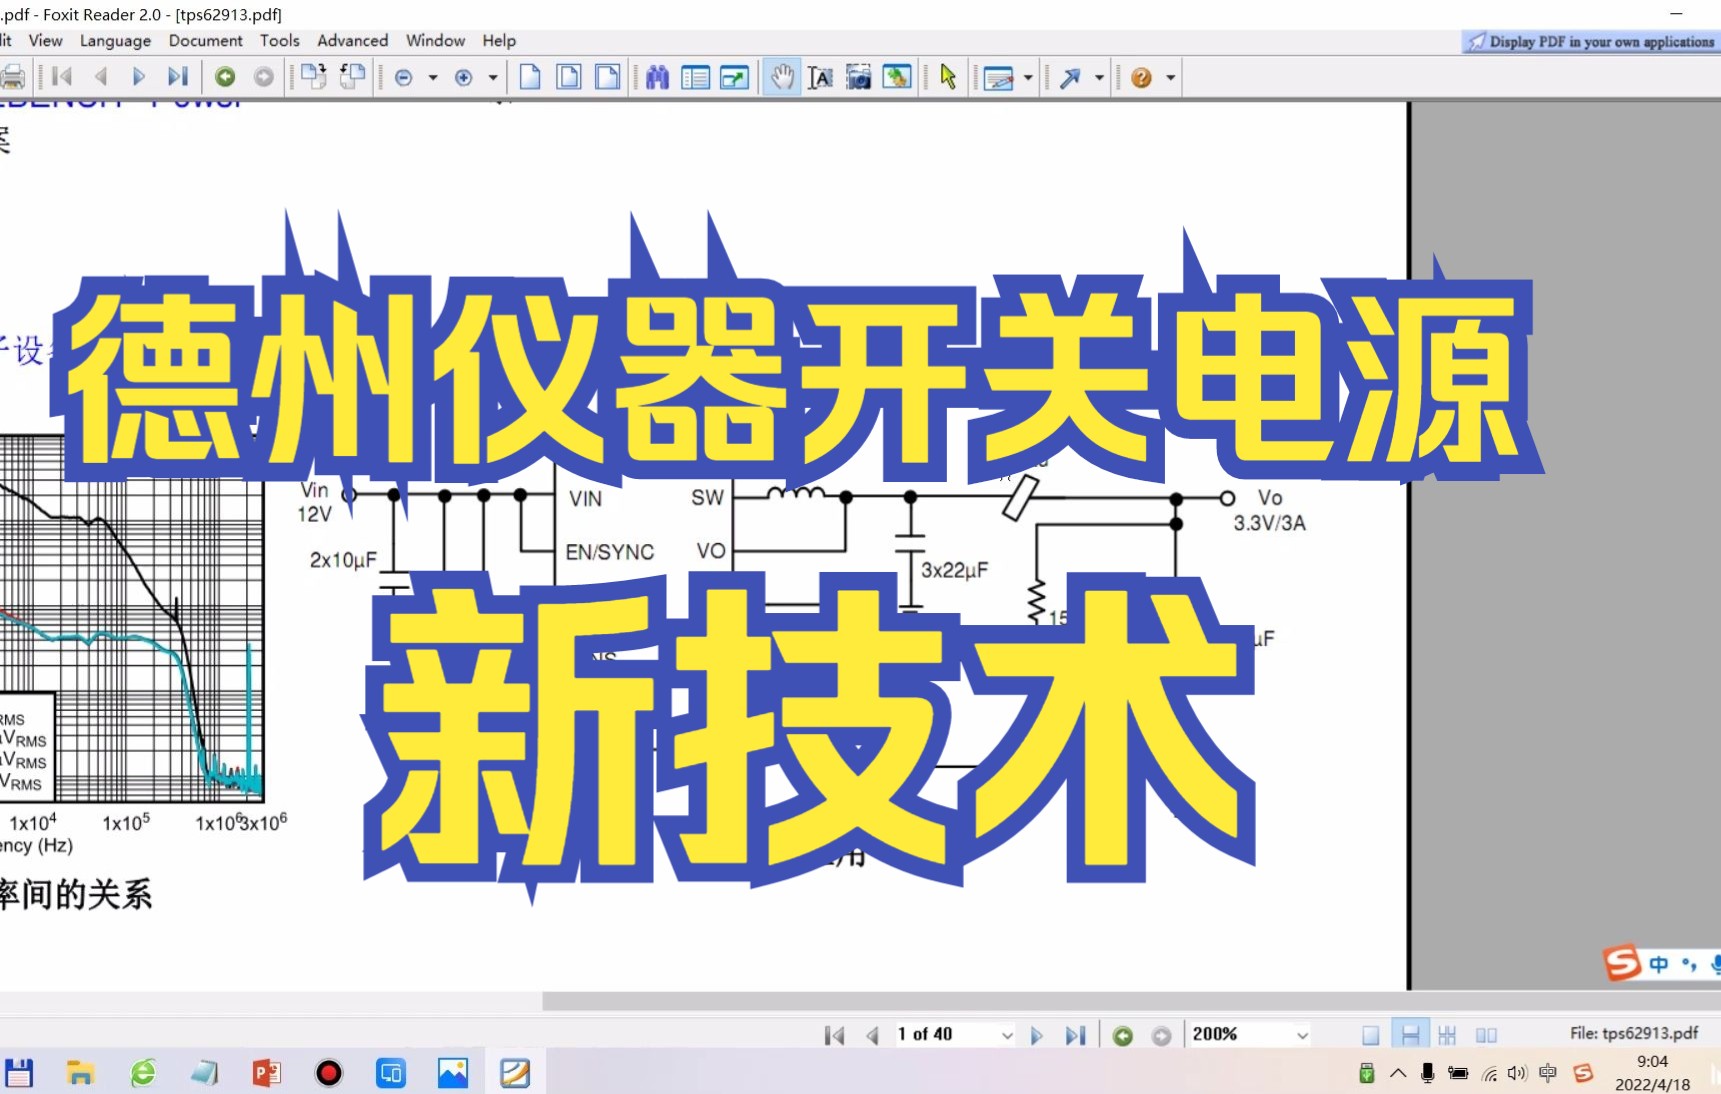Switch to Continuous page layout mode
1721x1094 pixels.
coord(1410,1035)
